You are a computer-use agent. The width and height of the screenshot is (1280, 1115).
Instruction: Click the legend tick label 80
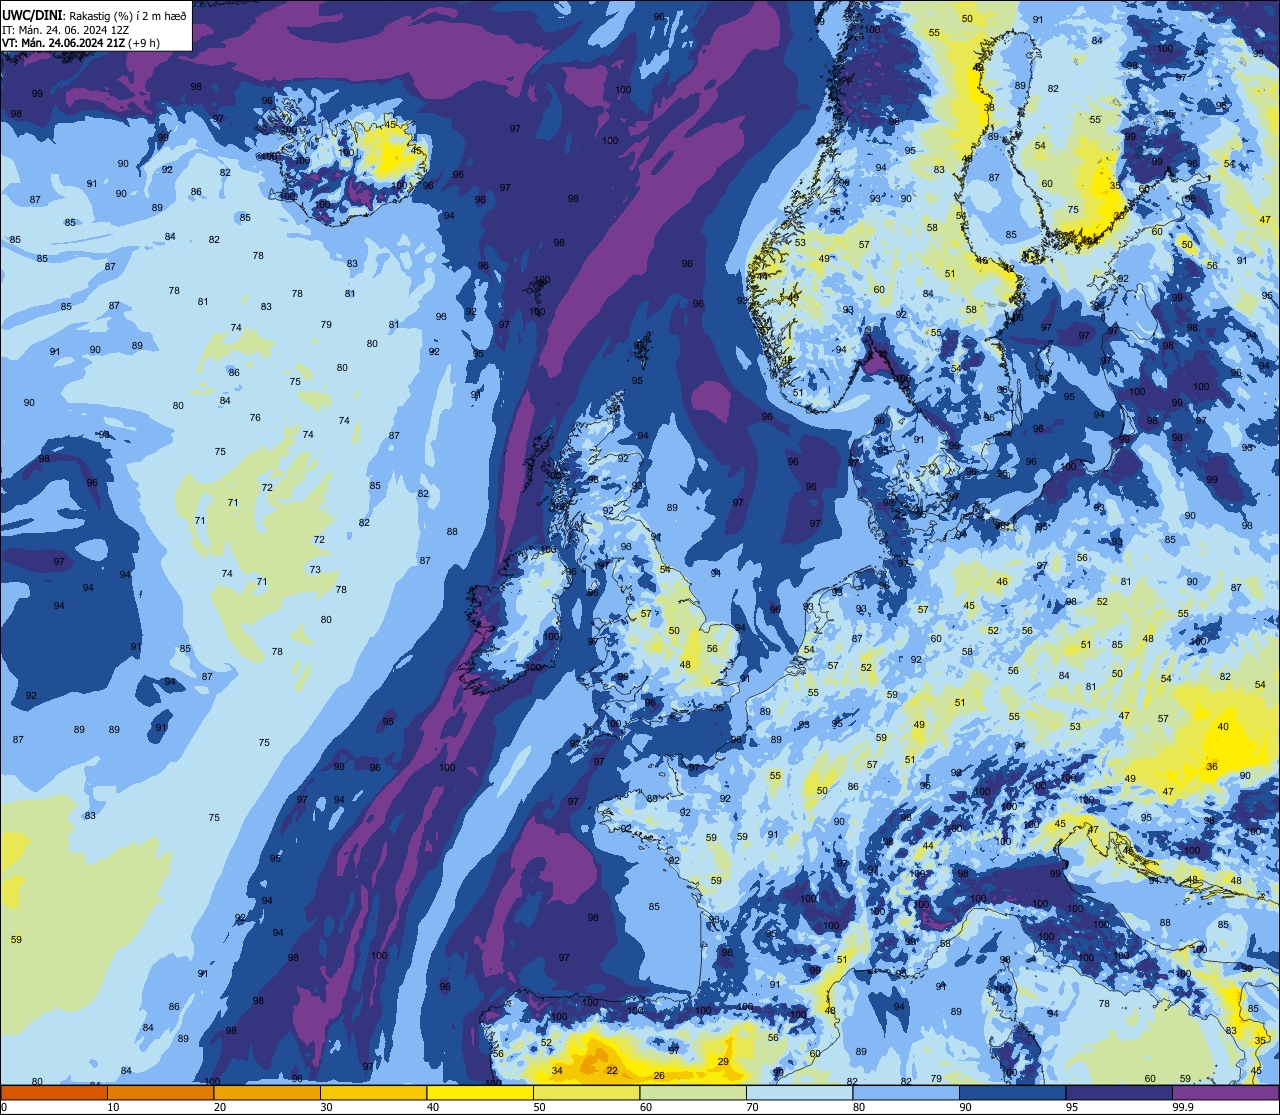tap(859, 1107)
